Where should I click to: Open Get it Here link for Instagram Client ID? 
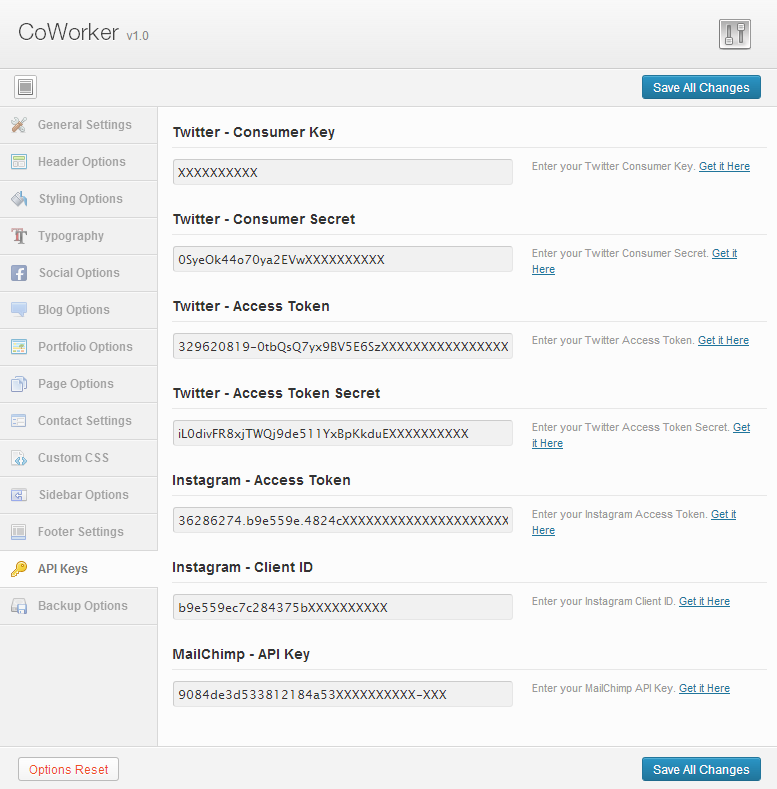pyautogui.click(x=704, y=602)
